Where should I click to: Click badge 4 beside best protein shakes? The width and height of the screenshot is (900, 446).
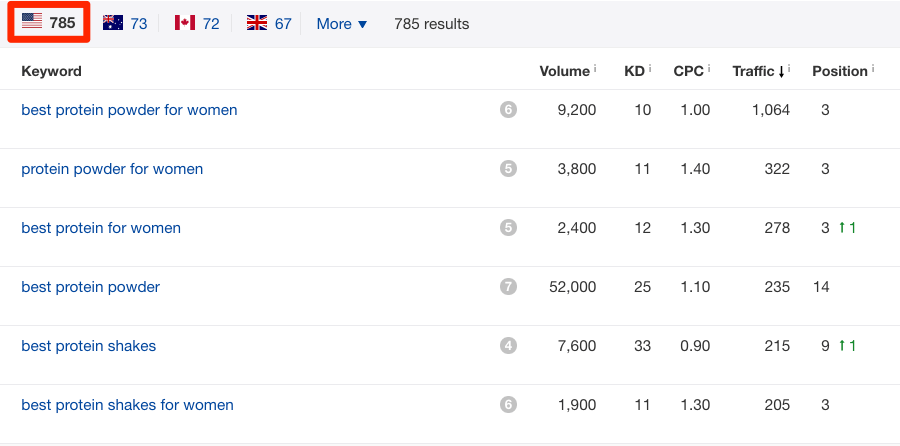(508, 346)
